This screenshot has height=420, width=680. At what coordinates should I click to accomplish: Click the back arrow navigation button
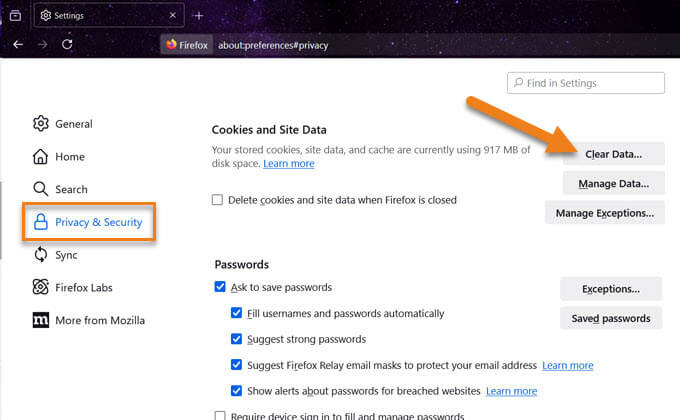[18, 44]
